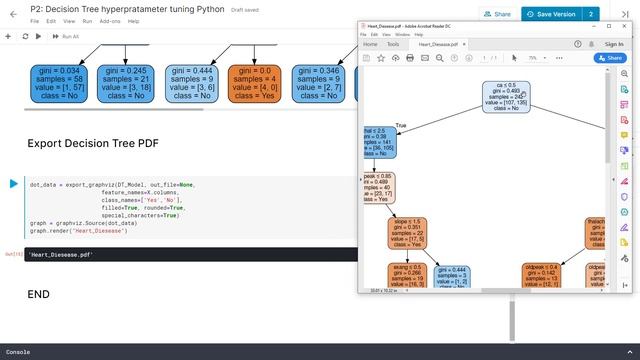640x360 pixels.
Task: Open the green Scan tool in right pane
Action: pos(624,166)
